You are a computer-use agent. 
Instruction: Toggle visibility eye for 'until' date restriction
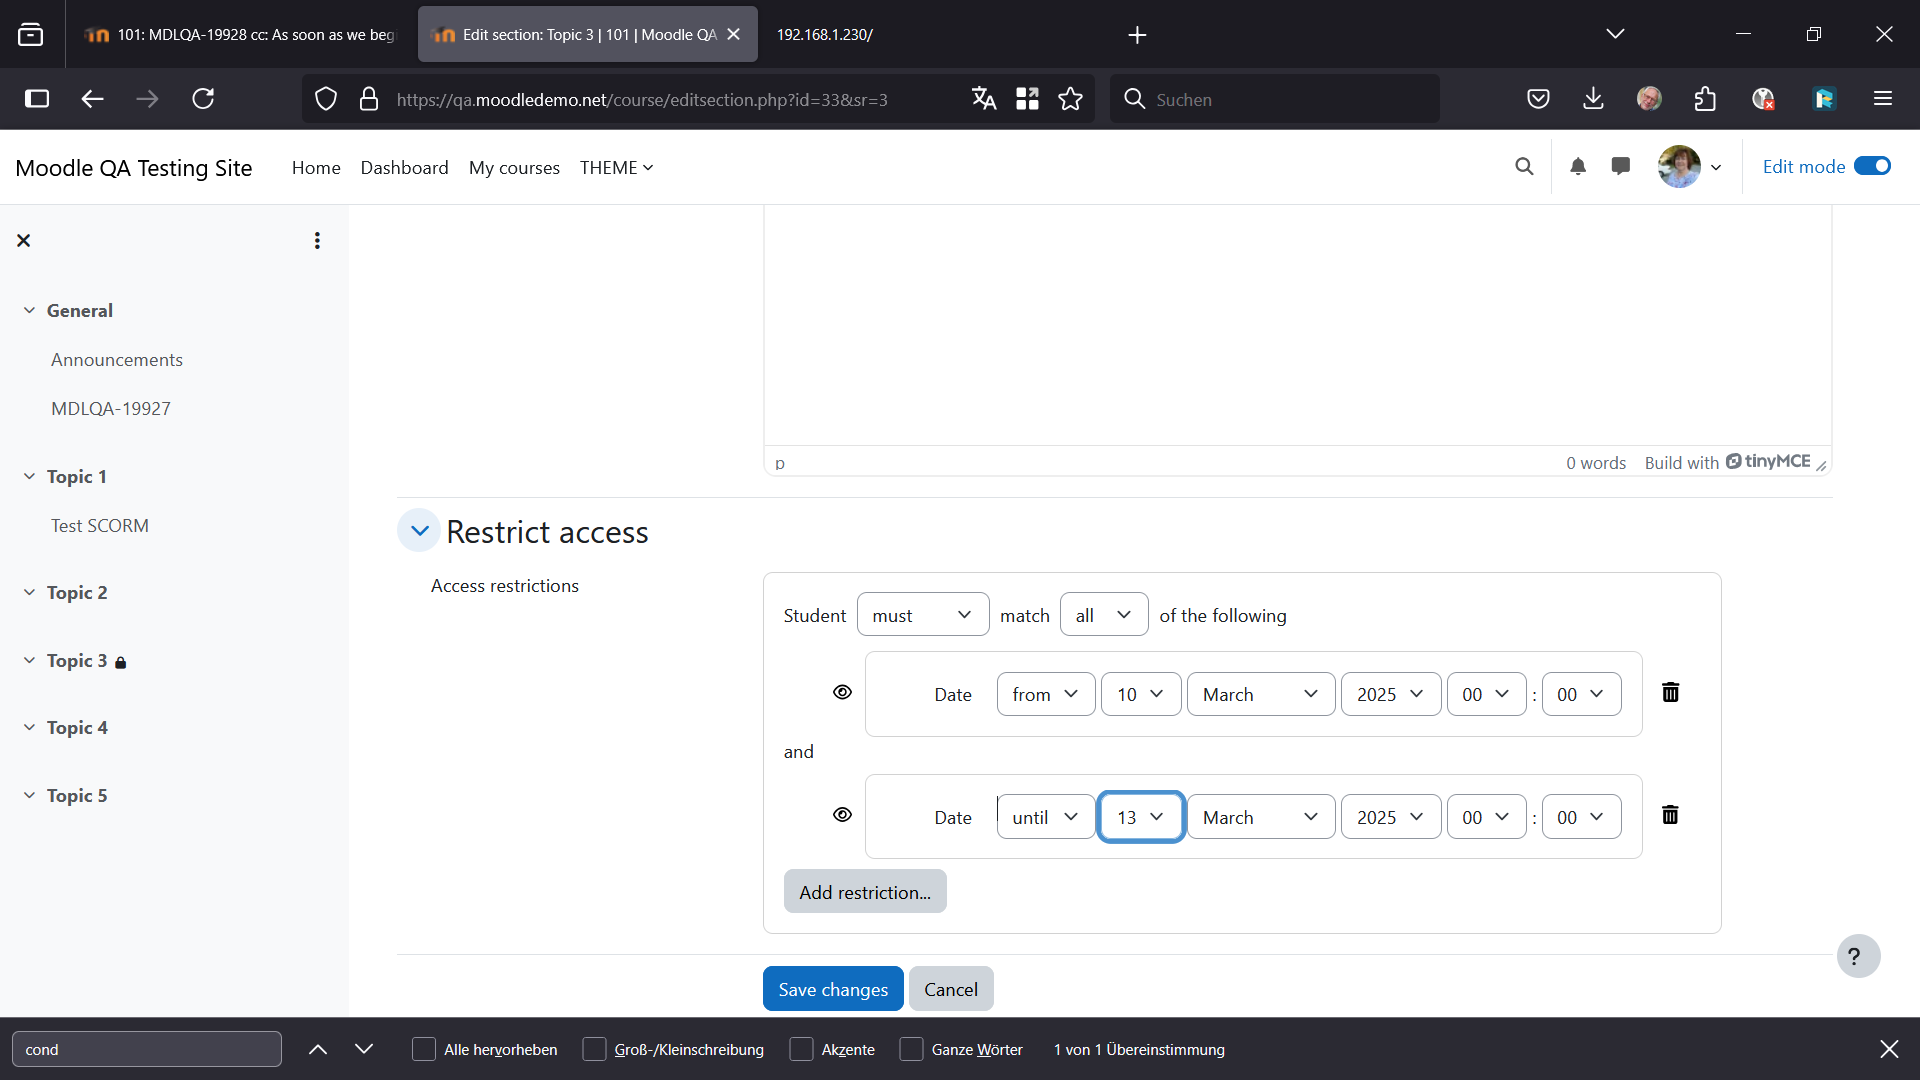842,816
